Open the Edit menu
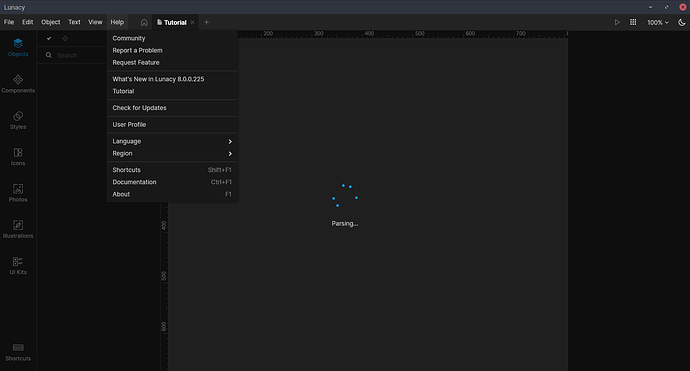 [27, 22]
